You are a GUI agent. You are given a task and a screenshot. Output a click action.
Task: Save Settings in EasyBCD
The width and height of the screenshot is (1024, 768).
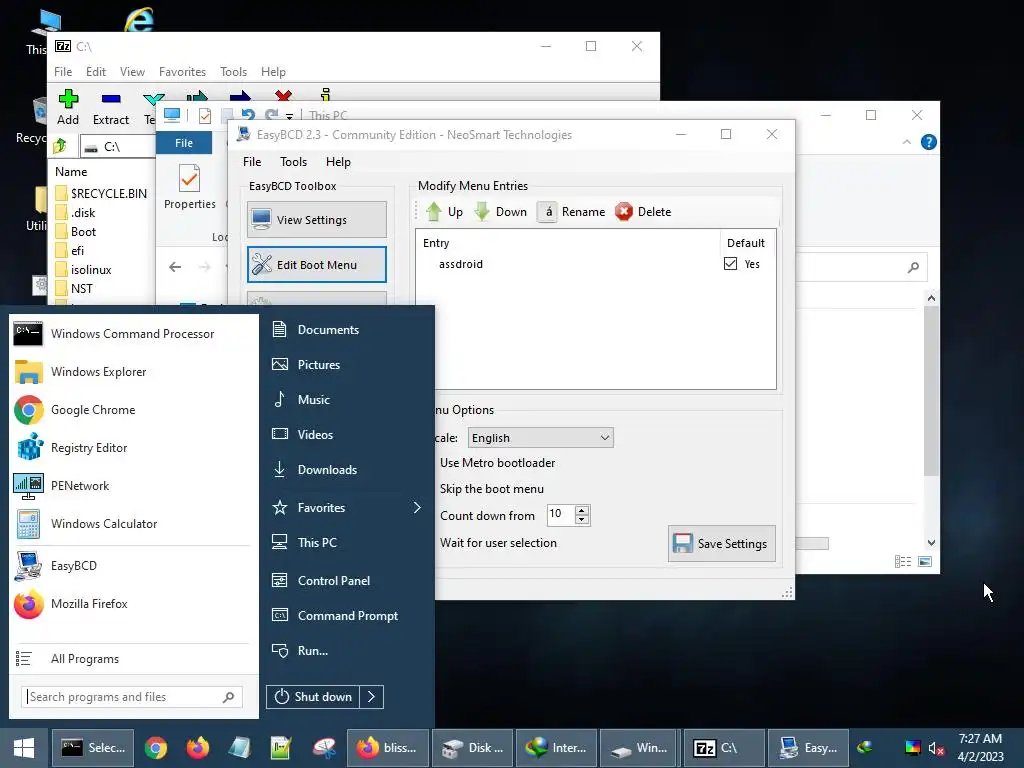[722, 543]
